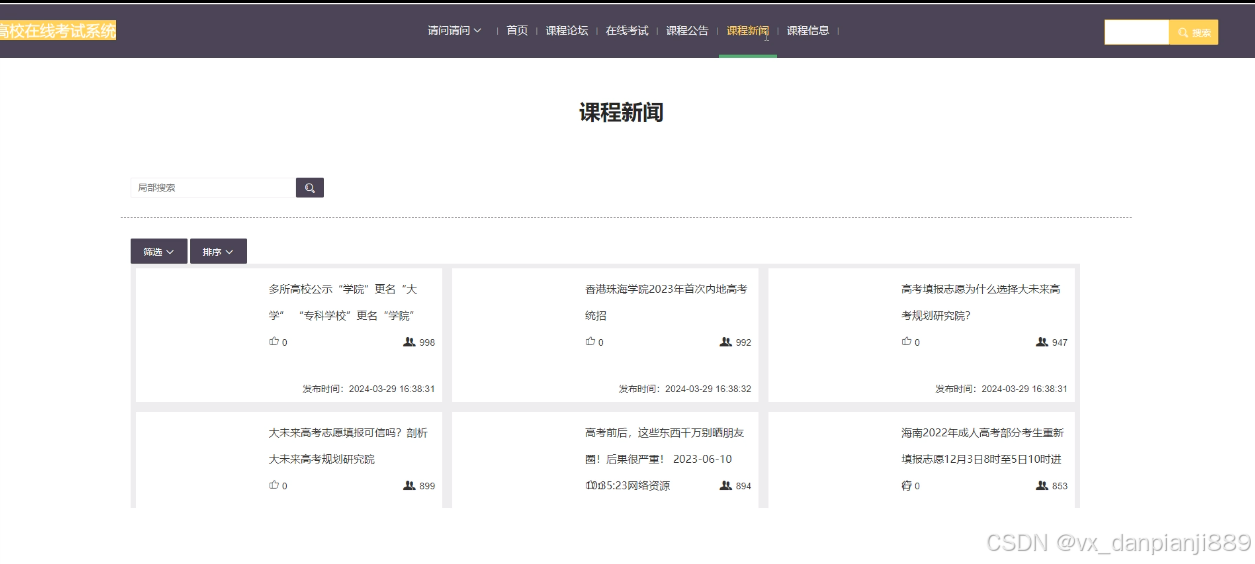Click the yellow 搜索 button
Viewport: 1255px width, 564px height.
pyautogui.click(x=1194, y=33)
